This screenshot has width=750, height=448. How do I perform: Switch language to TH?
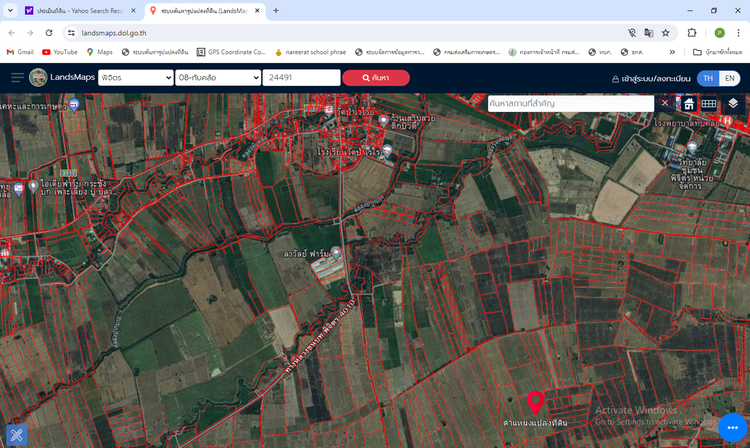coord(708,78)
